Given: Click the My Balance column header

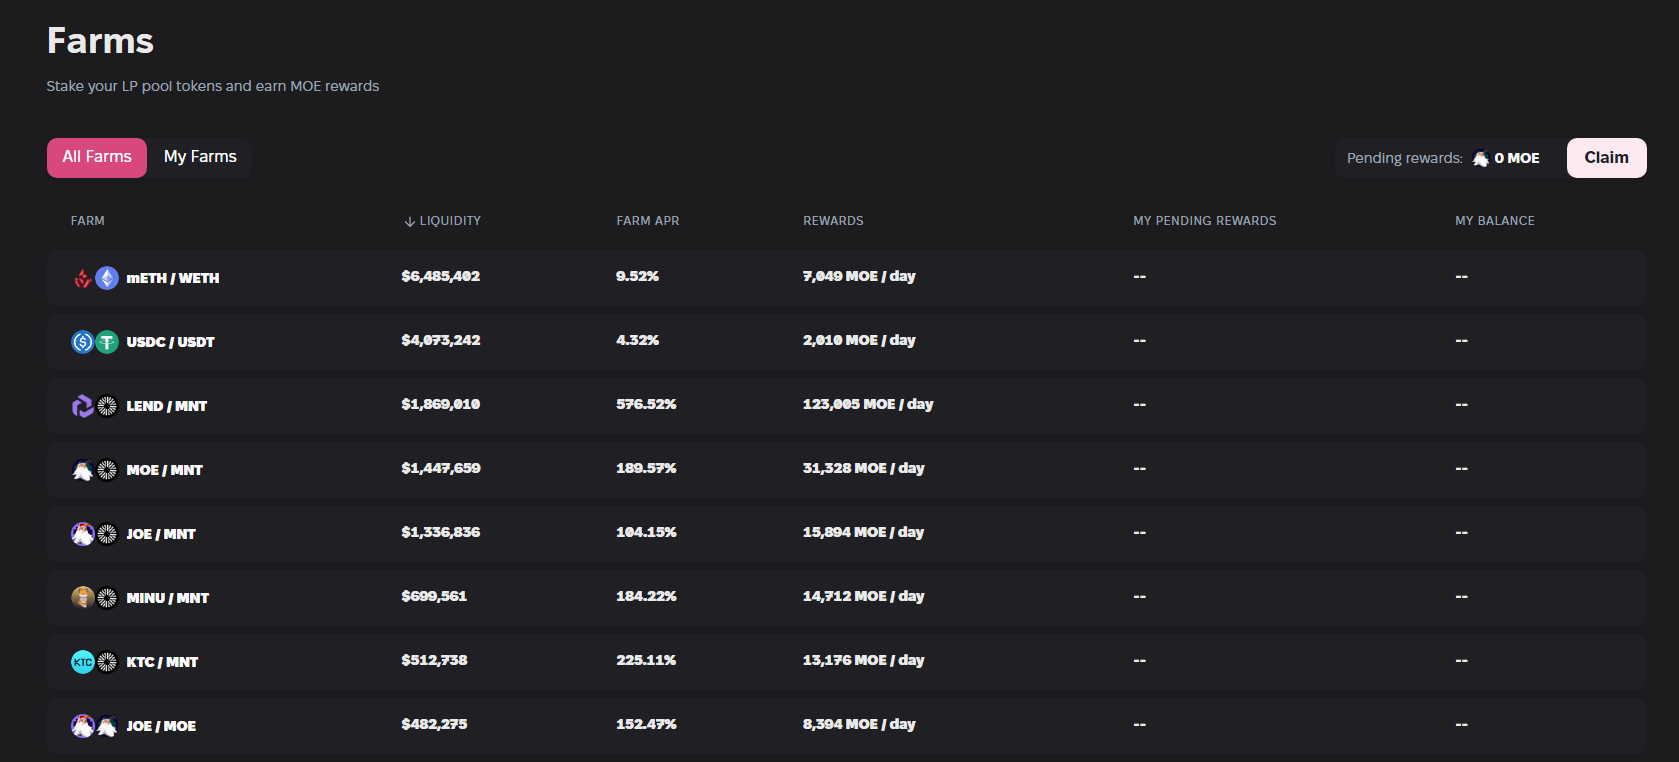Looking at the screenshot, I should click(1494, 221).
